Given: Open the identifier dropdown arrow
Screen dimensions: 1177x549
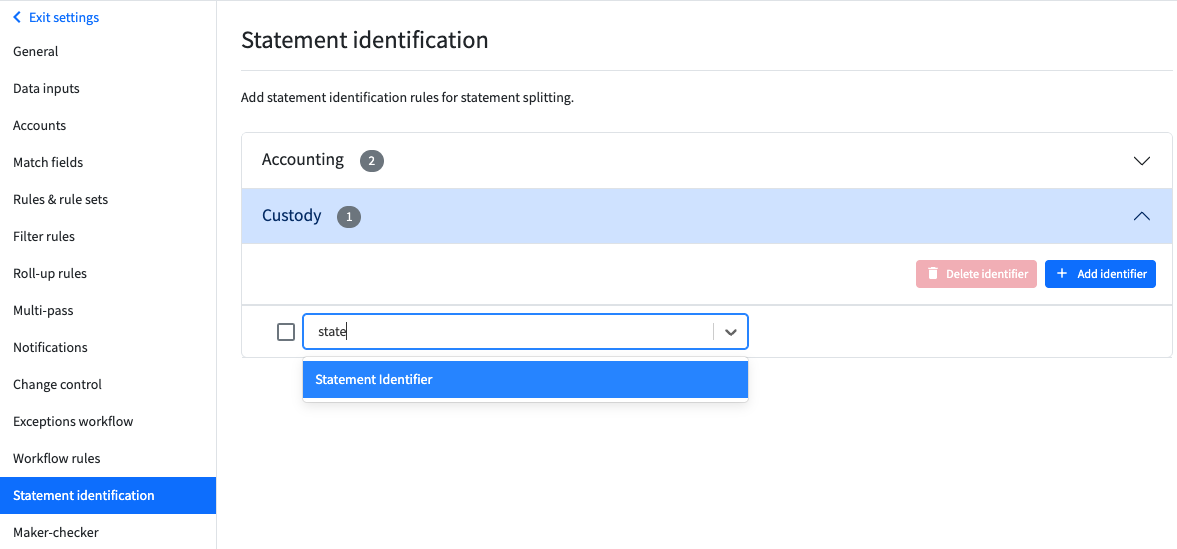Looking at the screenshot, I should (730, 331).
